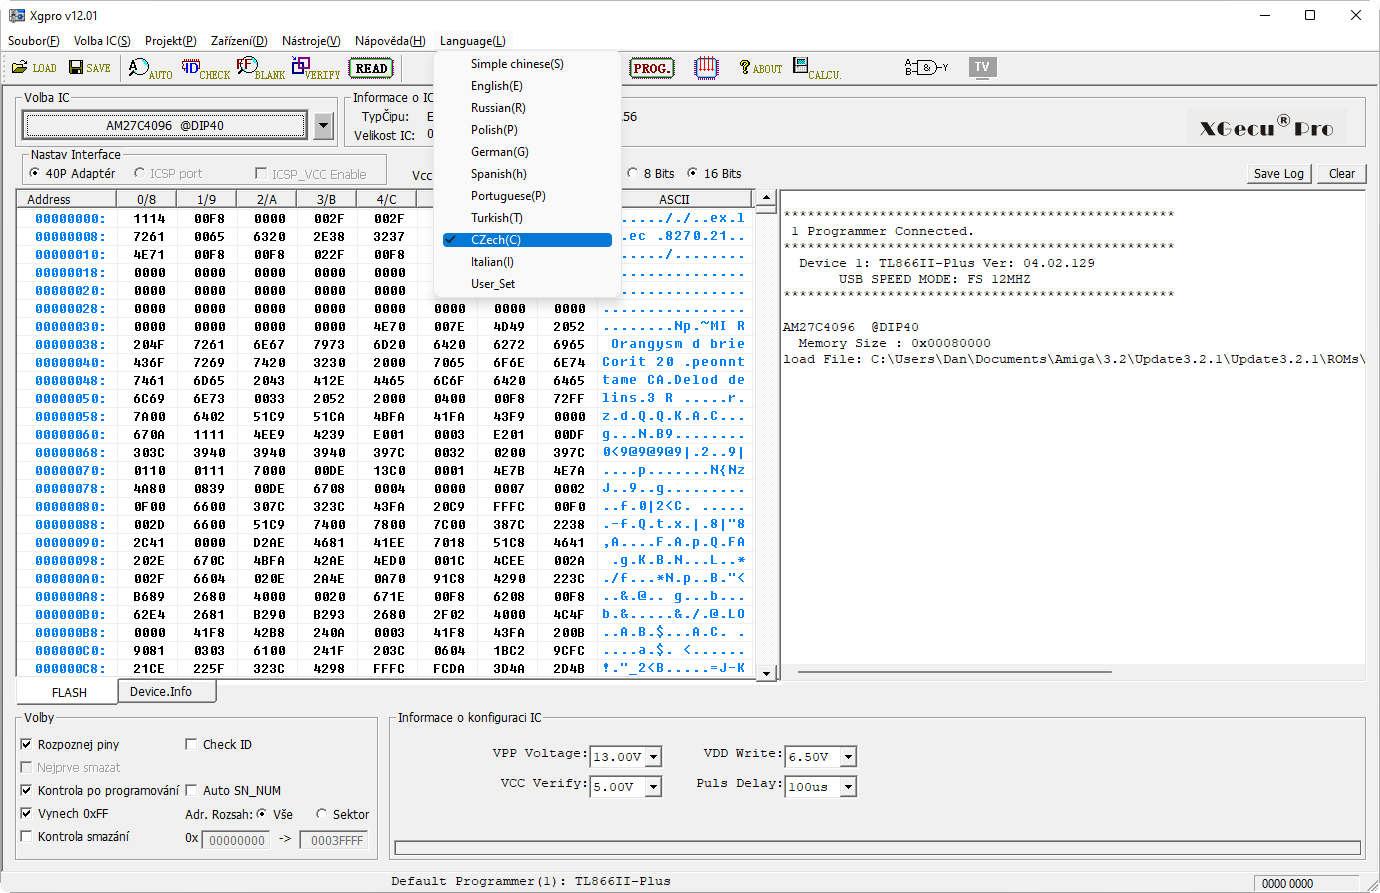This screenshot has height=893, width=1380.
Task: Click the LOAD file toolbar icon
Action: [x=34, y=68]
